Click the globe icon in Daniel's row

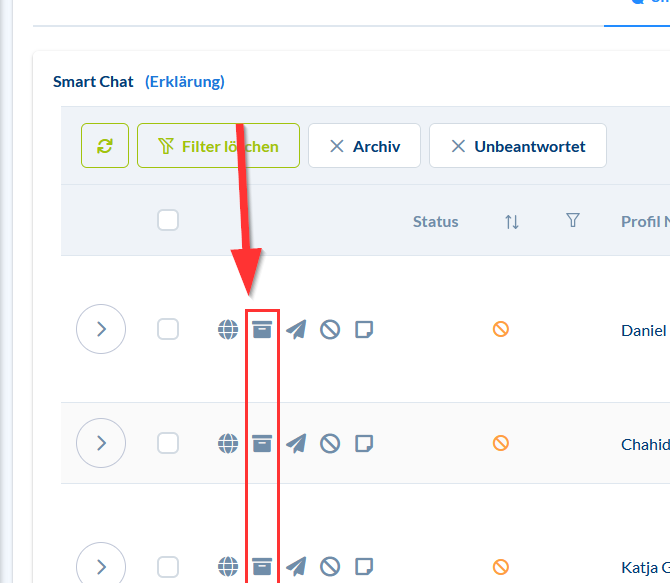point(228,329)
